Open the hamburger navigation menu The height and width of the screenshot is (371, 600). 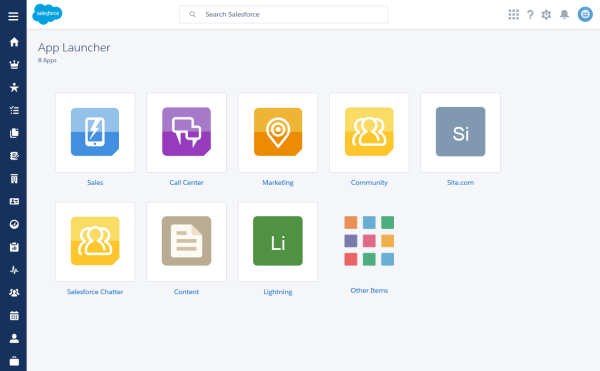(x=13, y=16)
